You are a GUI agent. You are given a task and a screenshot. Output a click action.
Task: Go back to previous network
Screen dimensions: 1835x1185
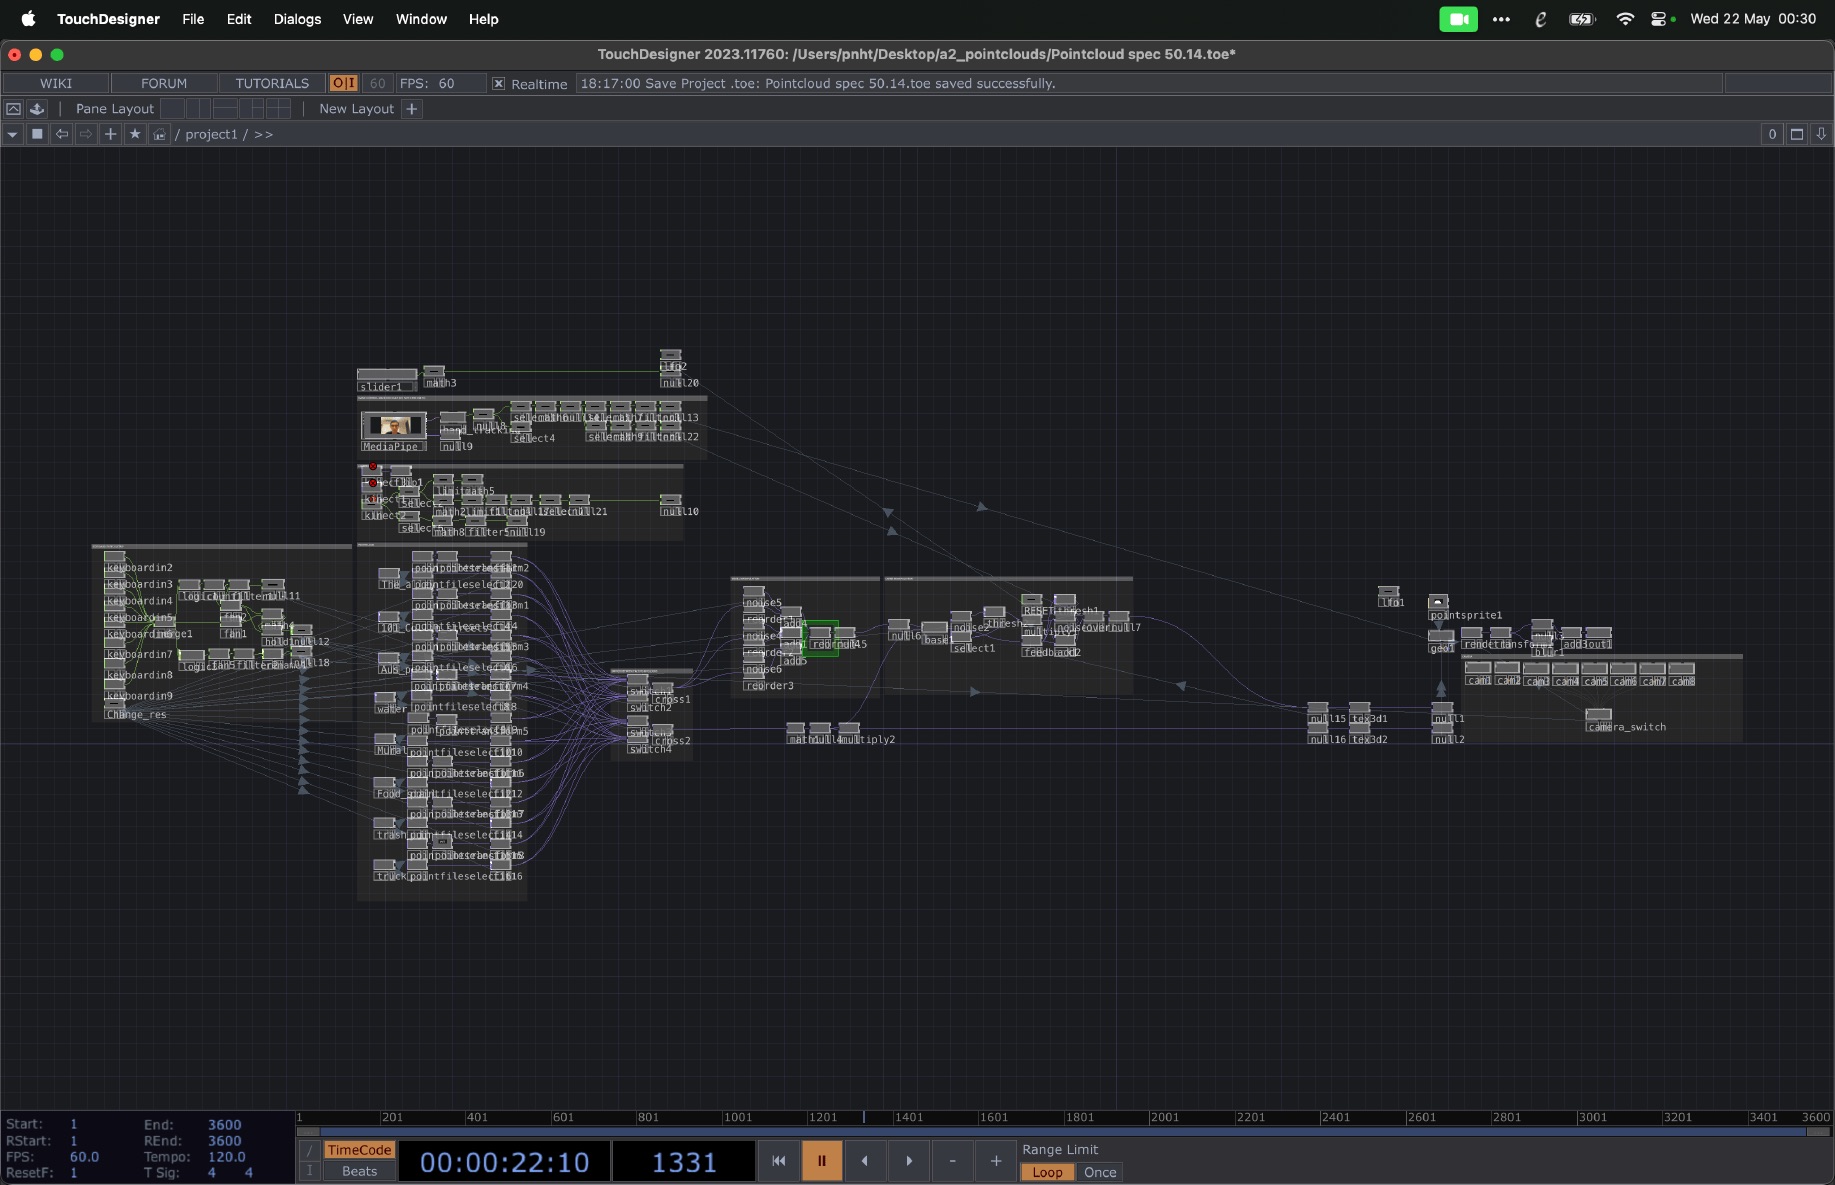(x=62, y=134)
